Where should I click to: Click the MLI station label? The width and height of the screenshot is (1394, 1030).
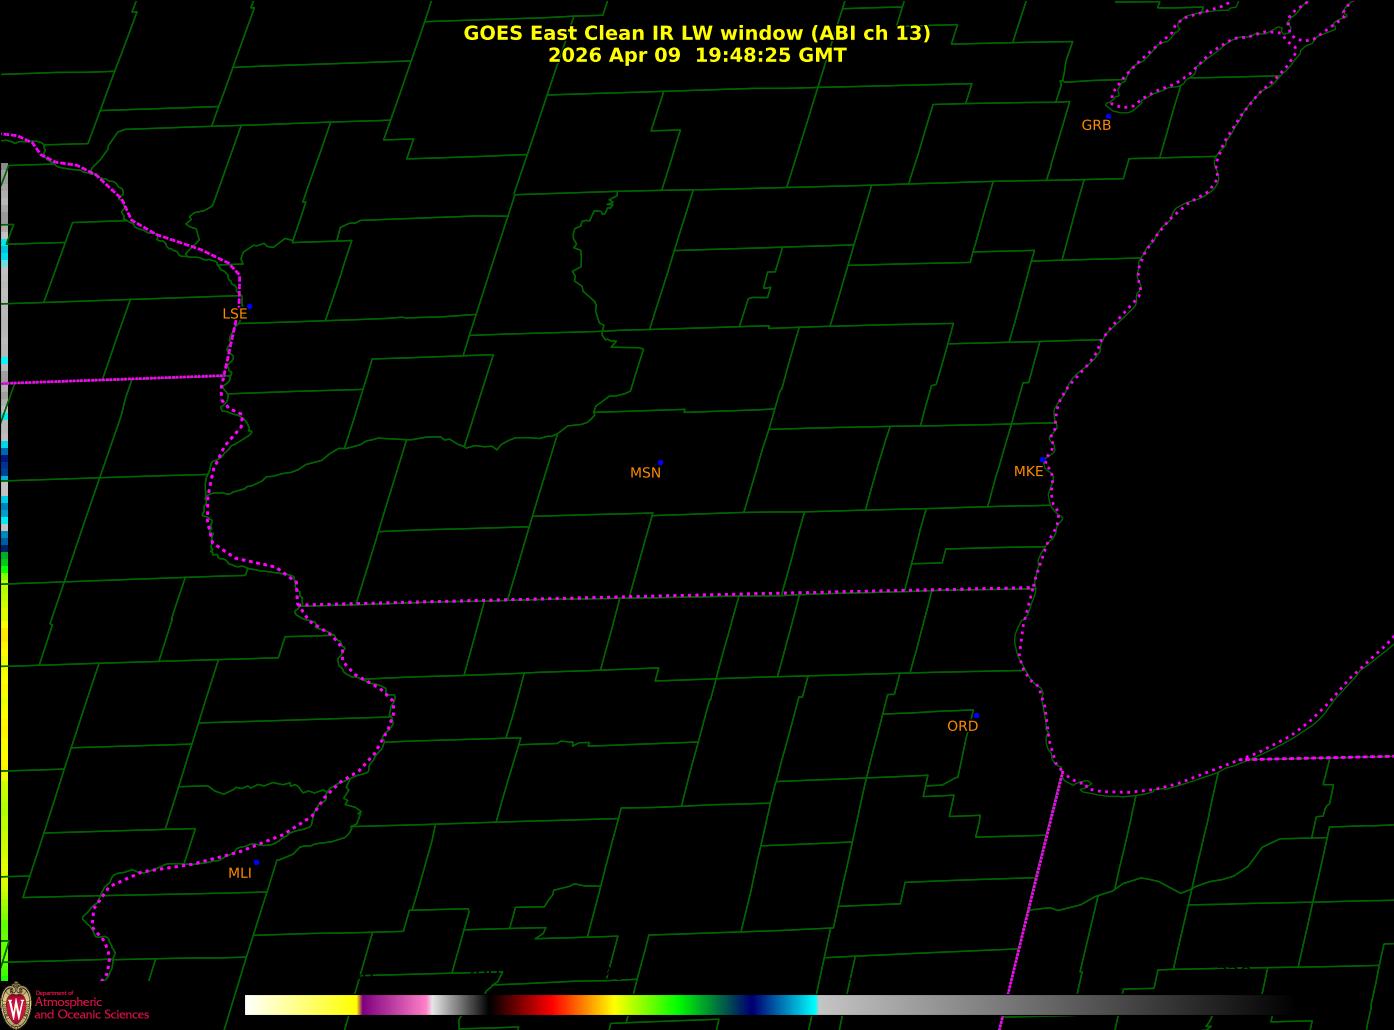click(240, 873)
